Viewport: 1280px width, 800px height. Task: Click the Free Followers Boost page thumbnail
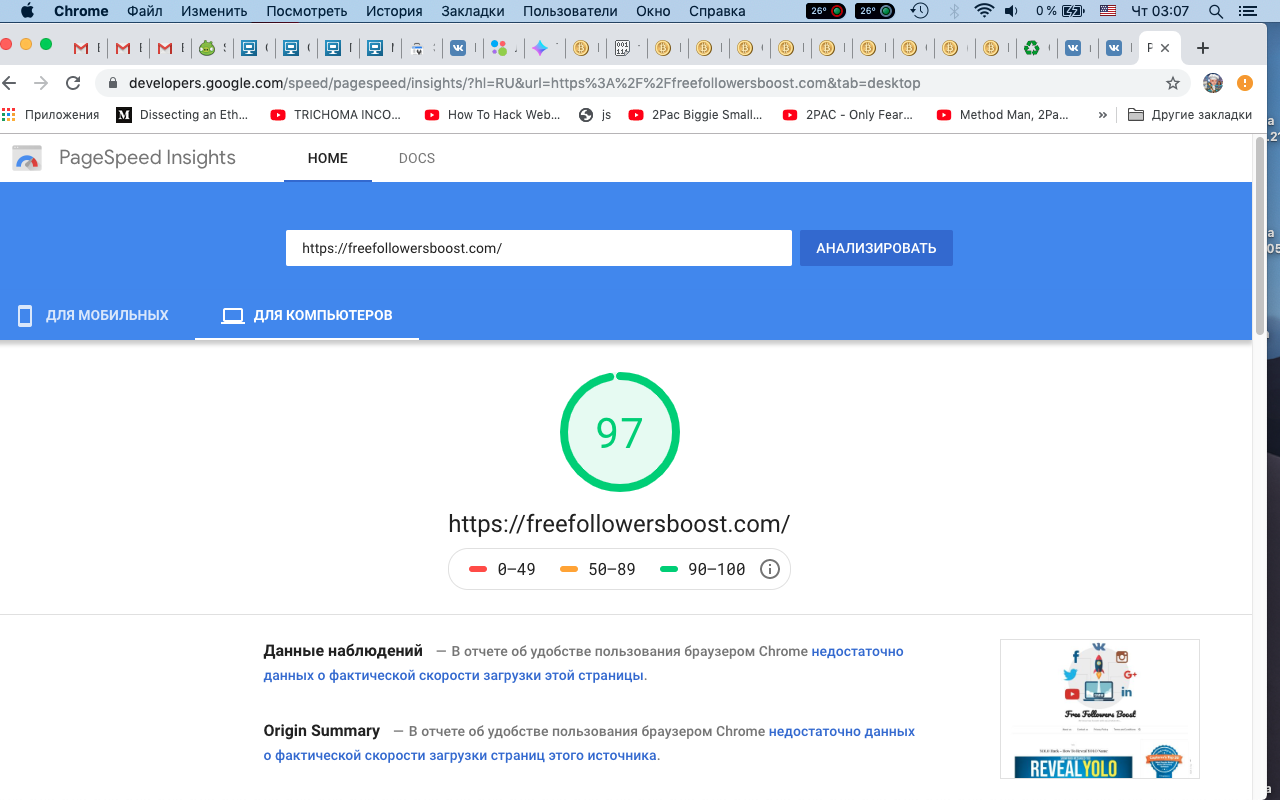tap(1100, 709)
